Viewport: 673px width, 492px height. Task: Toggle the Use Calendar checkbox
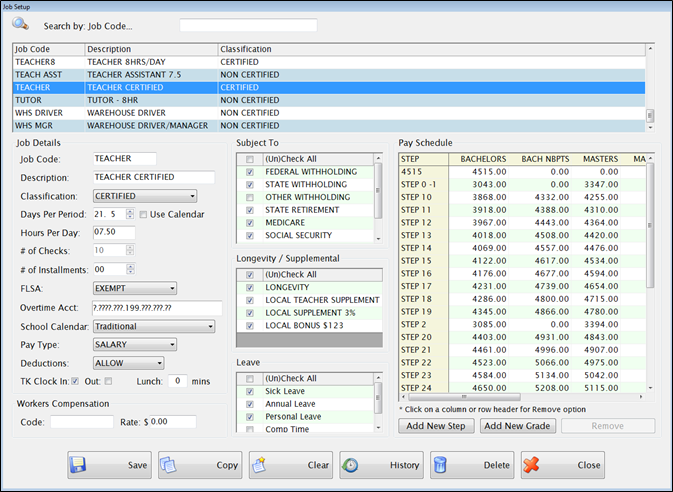(x=143, y=214)
